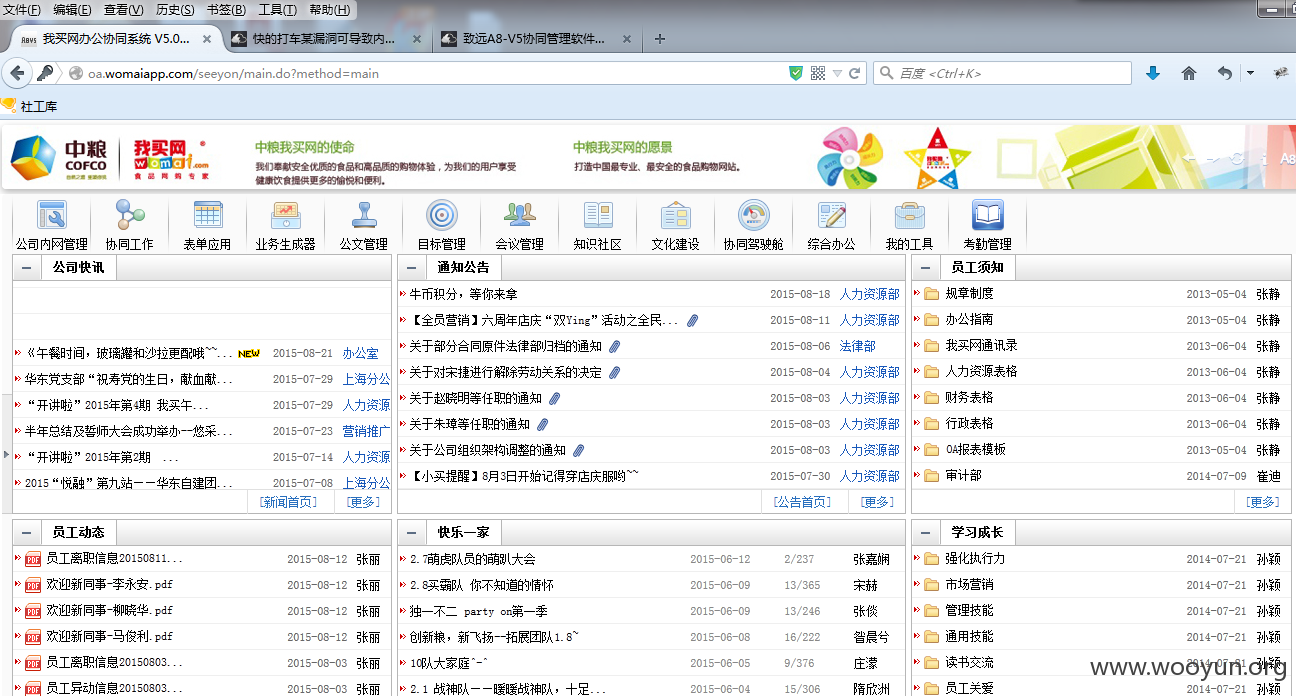Close the 我买网办公协同系统 tab
Viewport: 1296px width, 696px height.
(x=207, y=40)
